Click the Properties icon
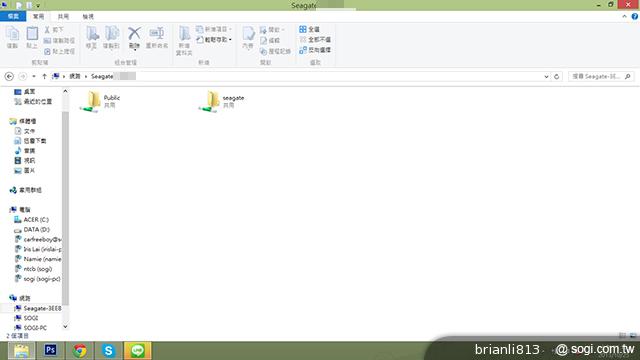 pyautogui.click(x=248, y=34)
